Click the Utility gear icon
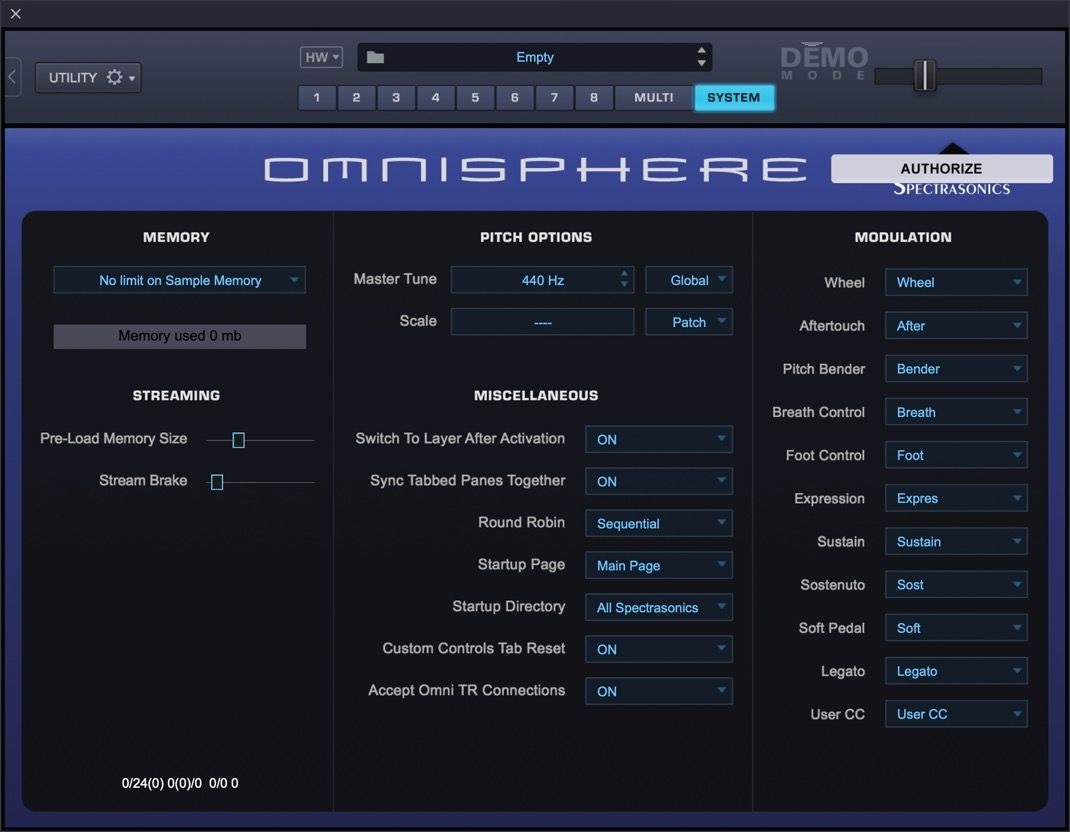 tap(115, 77)
